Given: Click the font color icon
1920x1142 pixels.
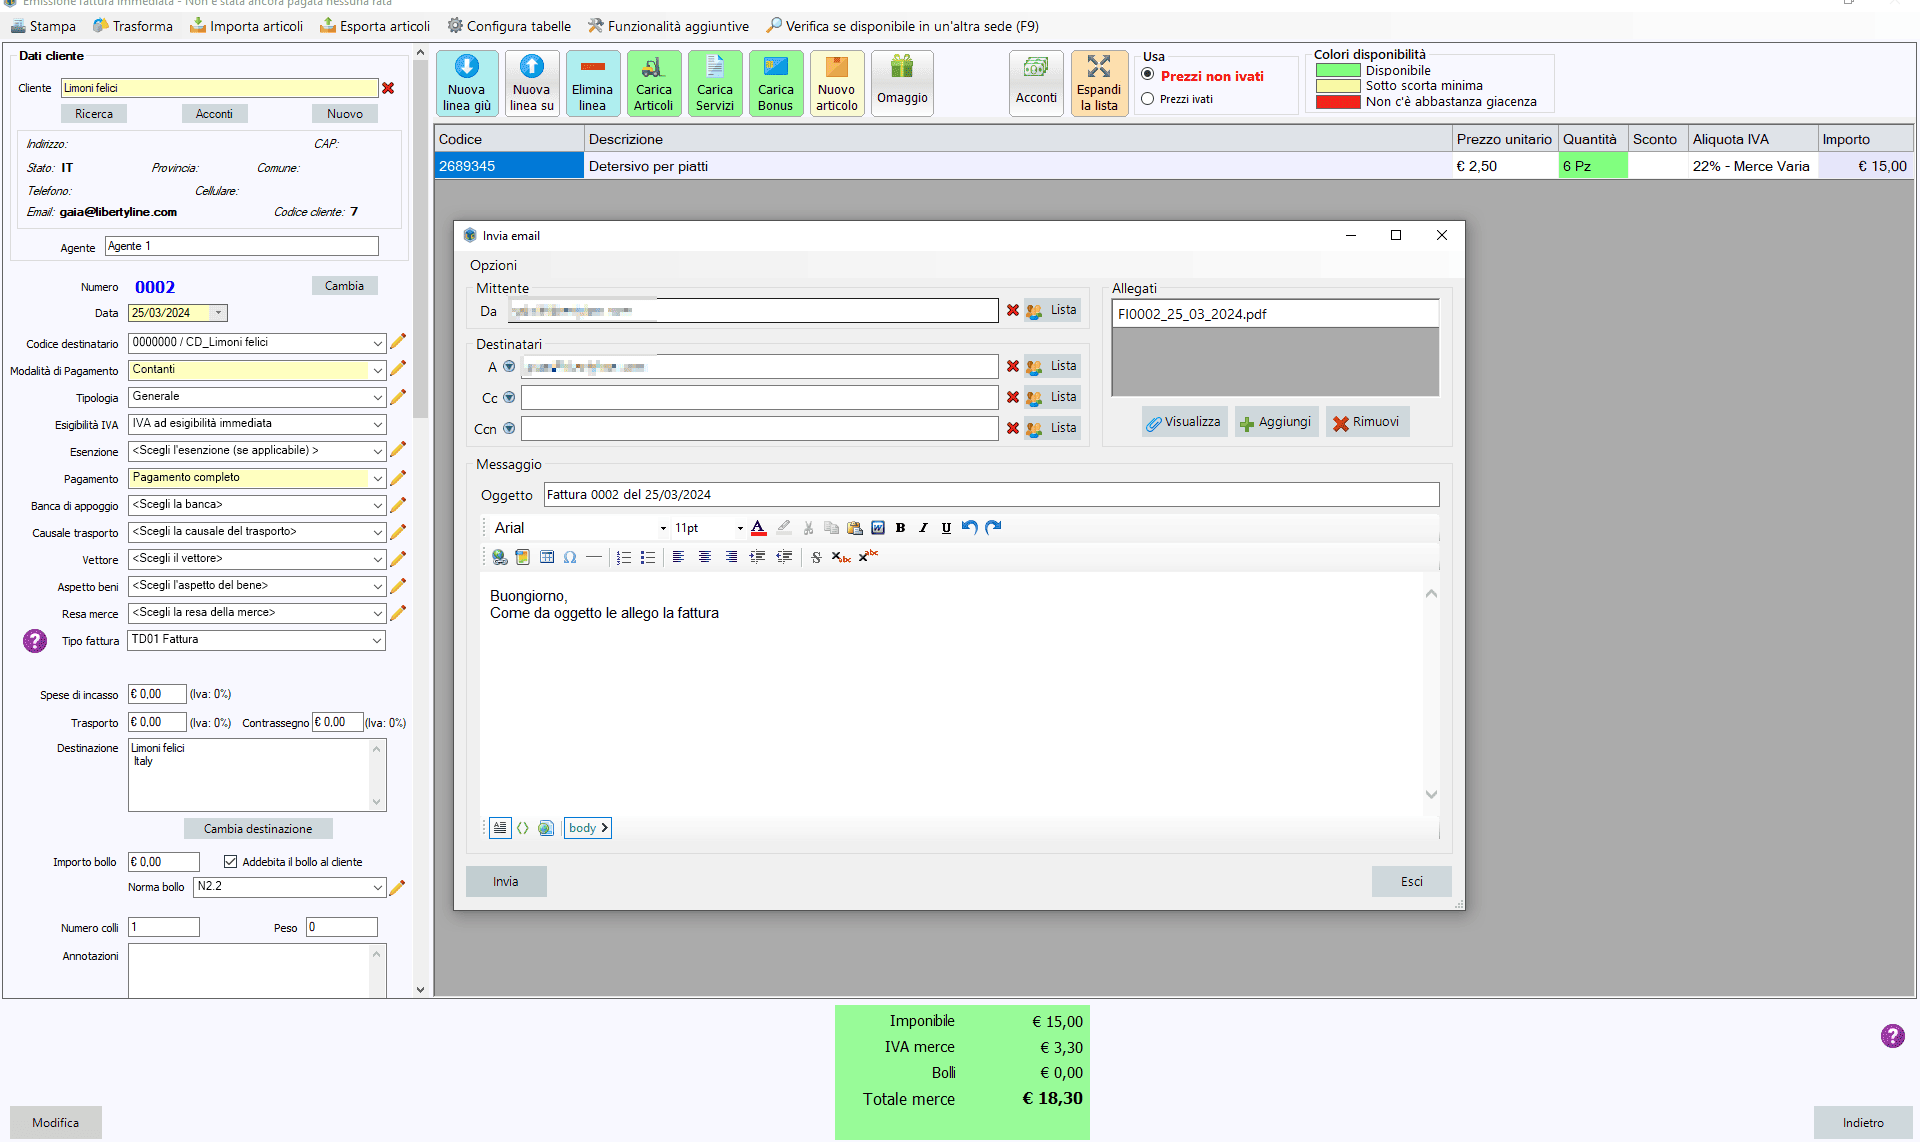Looking at the screenshot, I should point(758,528).
